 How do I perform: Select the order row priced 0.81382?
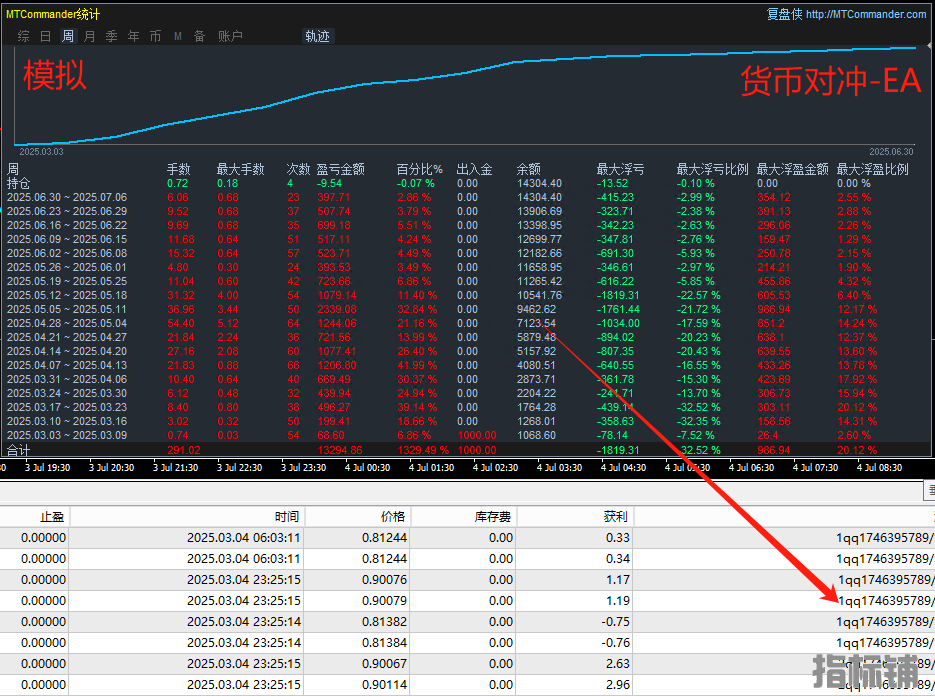[468, 622]
